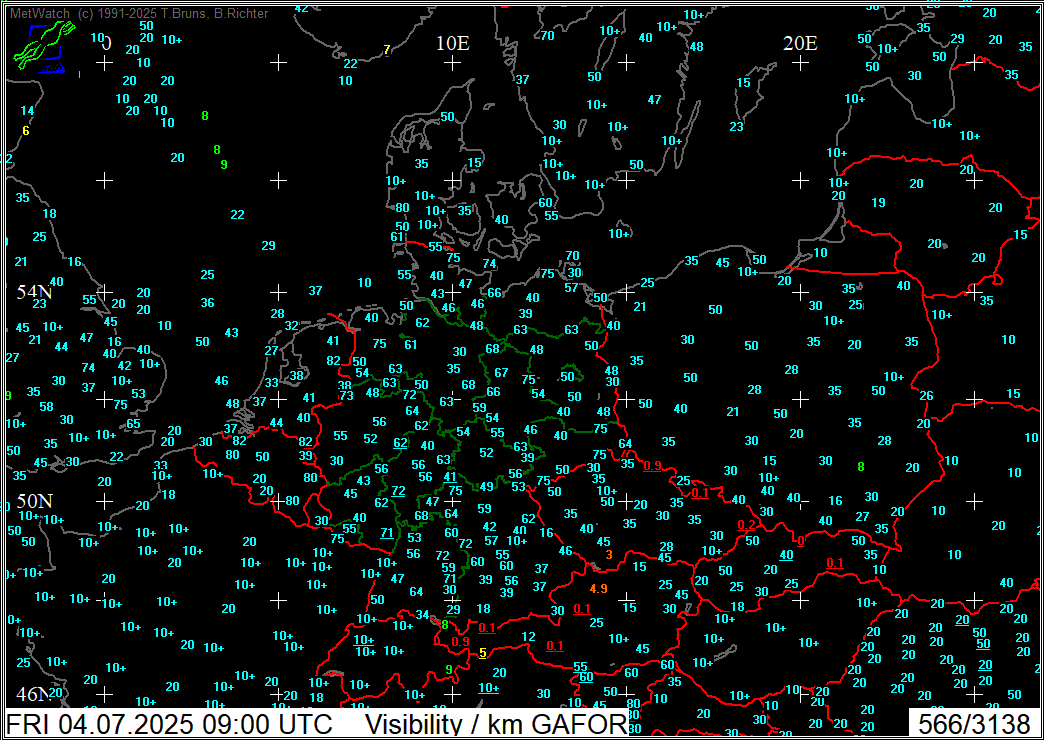Select the red '0.9' without underline
Screen dimensions: 1044x740
pos(461,641)
